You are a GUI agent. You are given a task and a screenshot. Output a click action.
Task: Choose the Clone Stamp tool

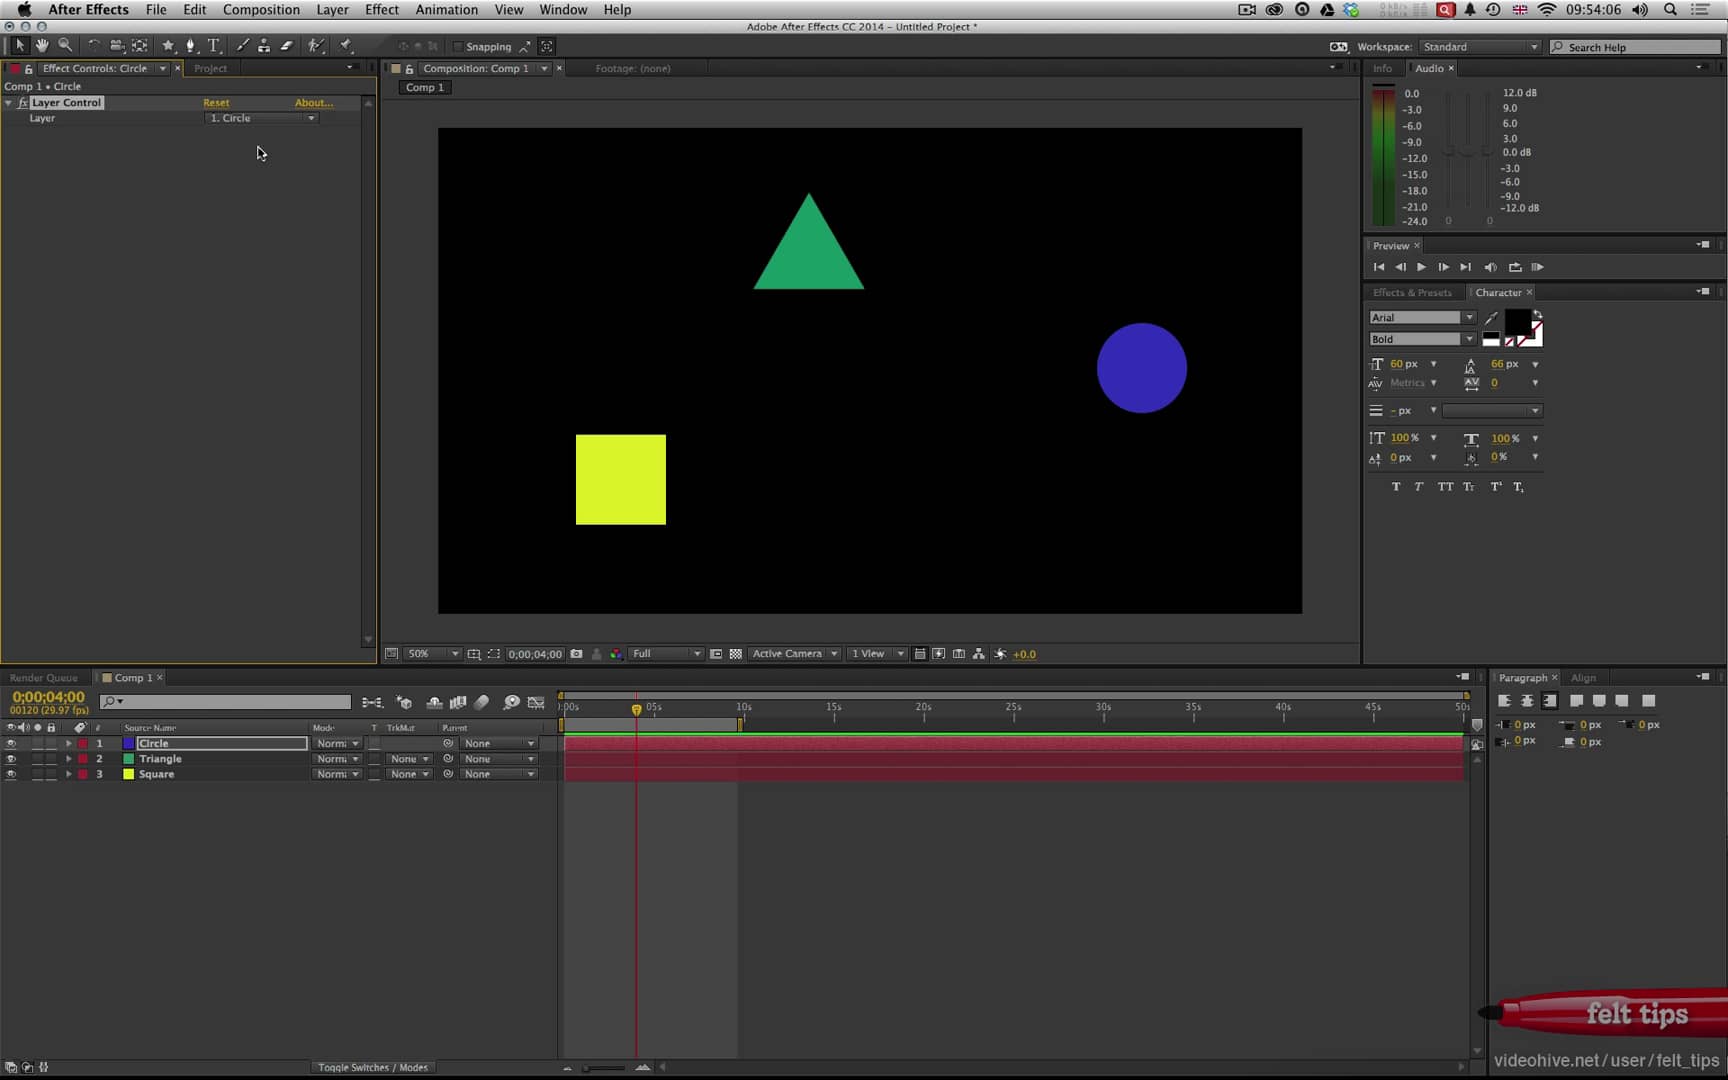click(x=264, y=45)
